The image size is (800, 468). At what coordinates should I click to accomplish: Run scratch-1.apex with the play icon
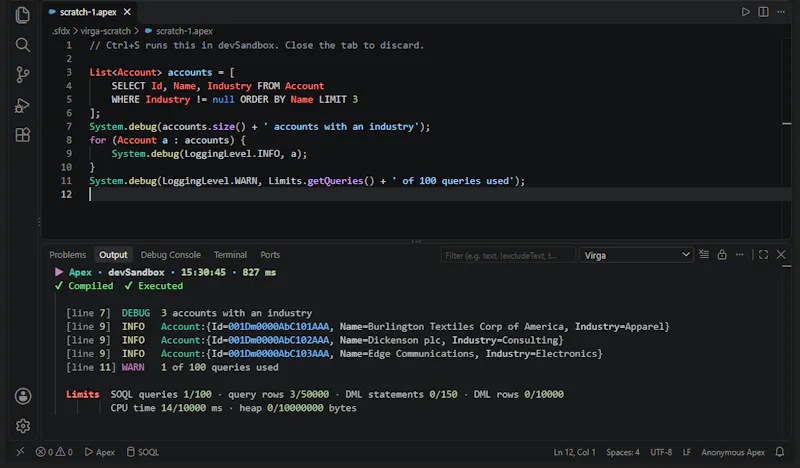pos(745,12)
